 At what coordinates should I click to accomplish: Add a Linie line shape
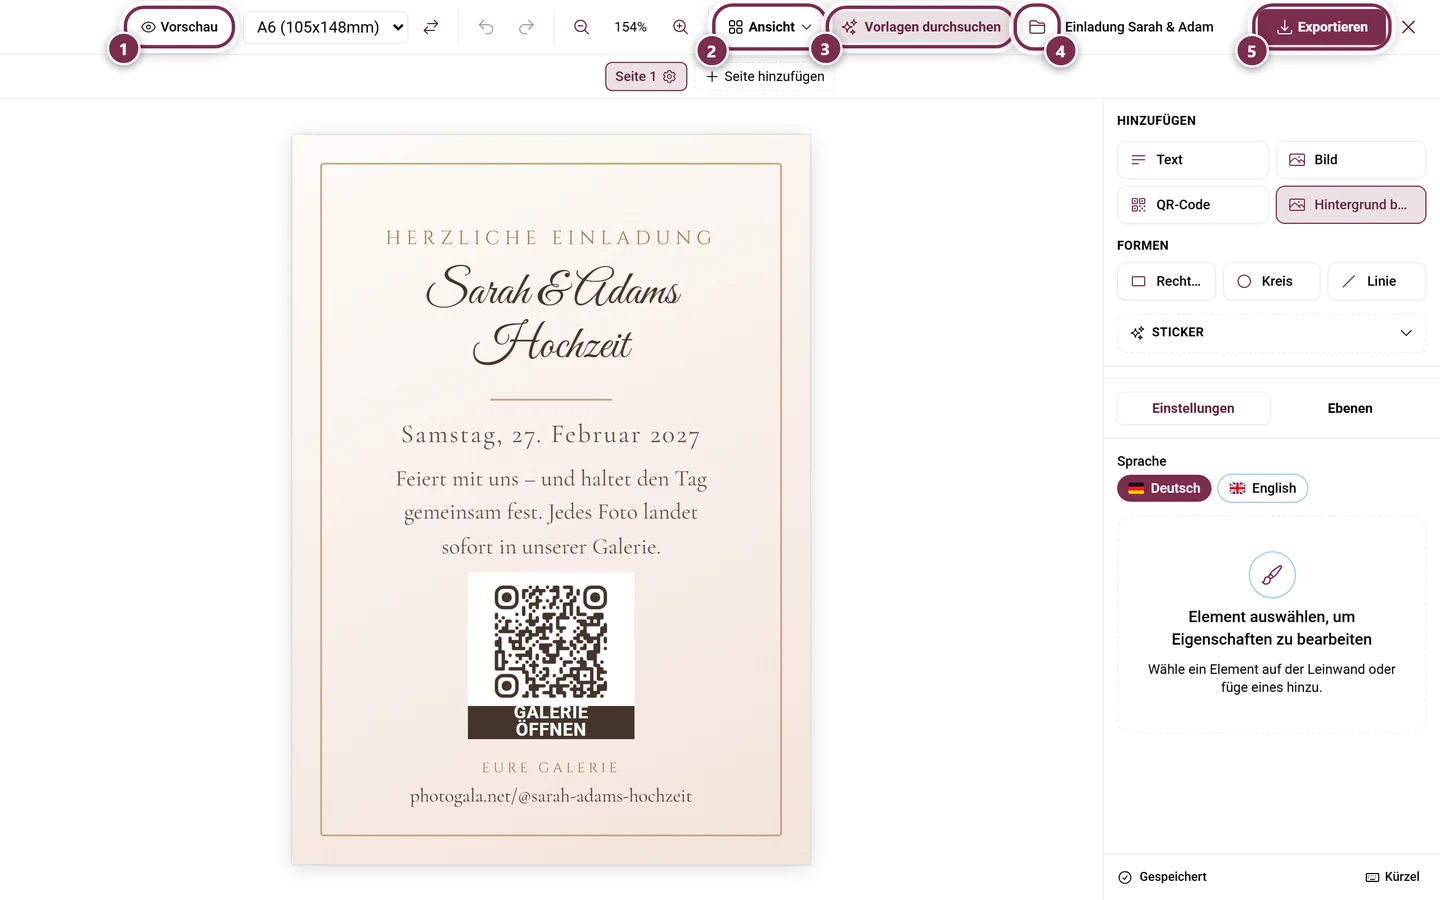click(1377, 282)
